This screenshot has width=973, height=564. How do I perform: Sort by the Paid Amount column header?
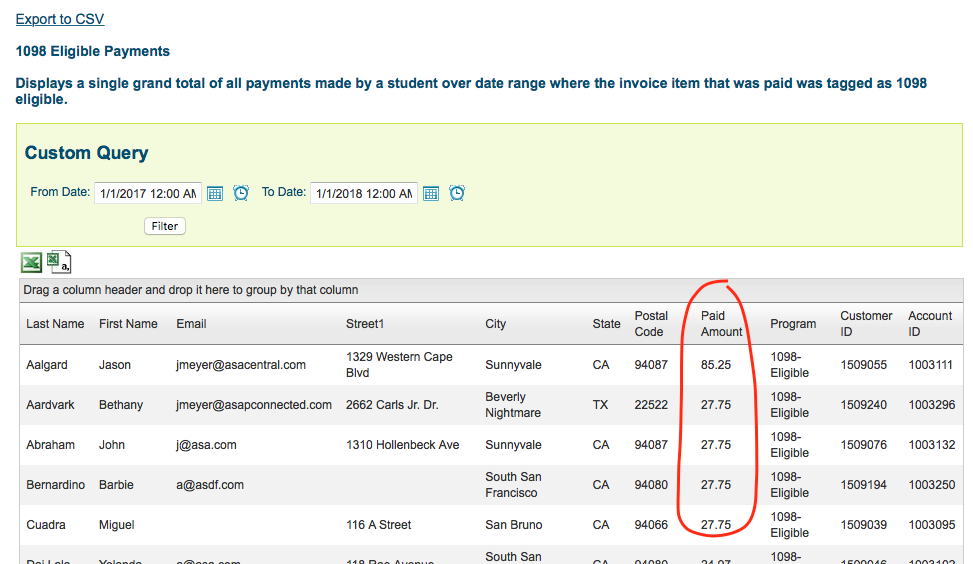(x=721, y=324)
